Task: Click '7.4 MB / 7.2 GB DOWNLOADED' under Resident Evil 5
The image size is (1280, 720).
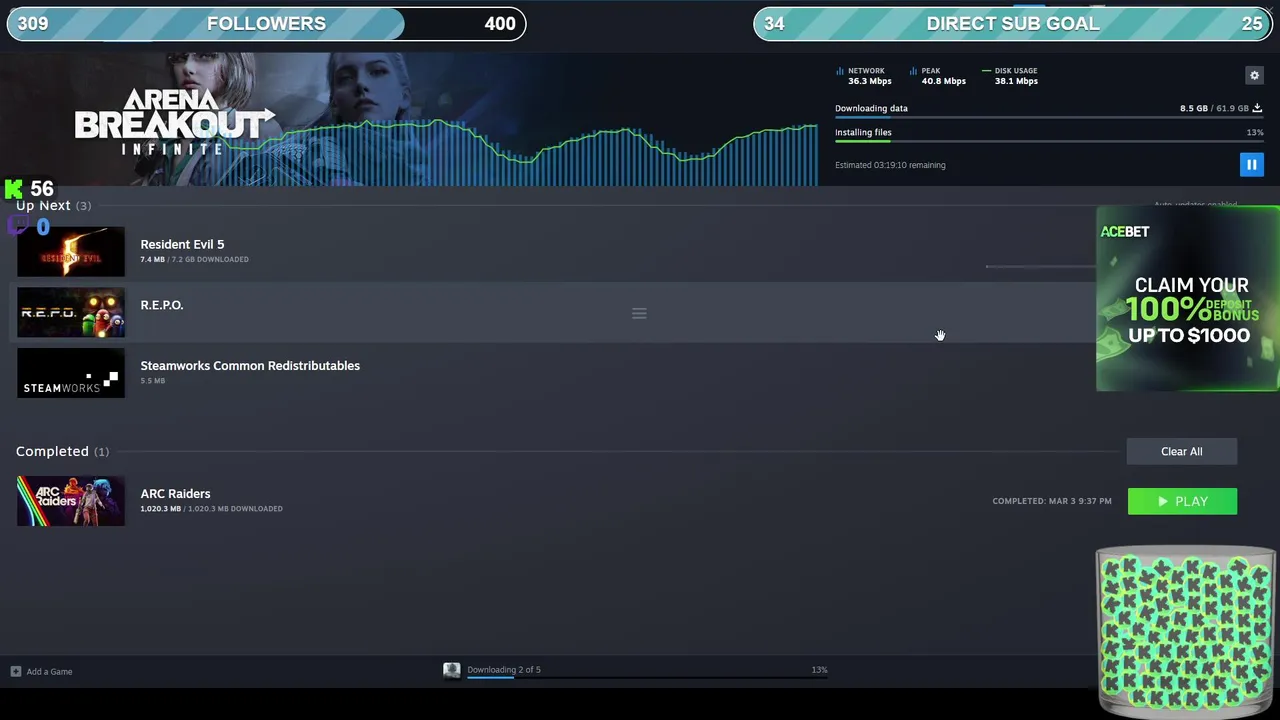Action: (x=194, y=259)
